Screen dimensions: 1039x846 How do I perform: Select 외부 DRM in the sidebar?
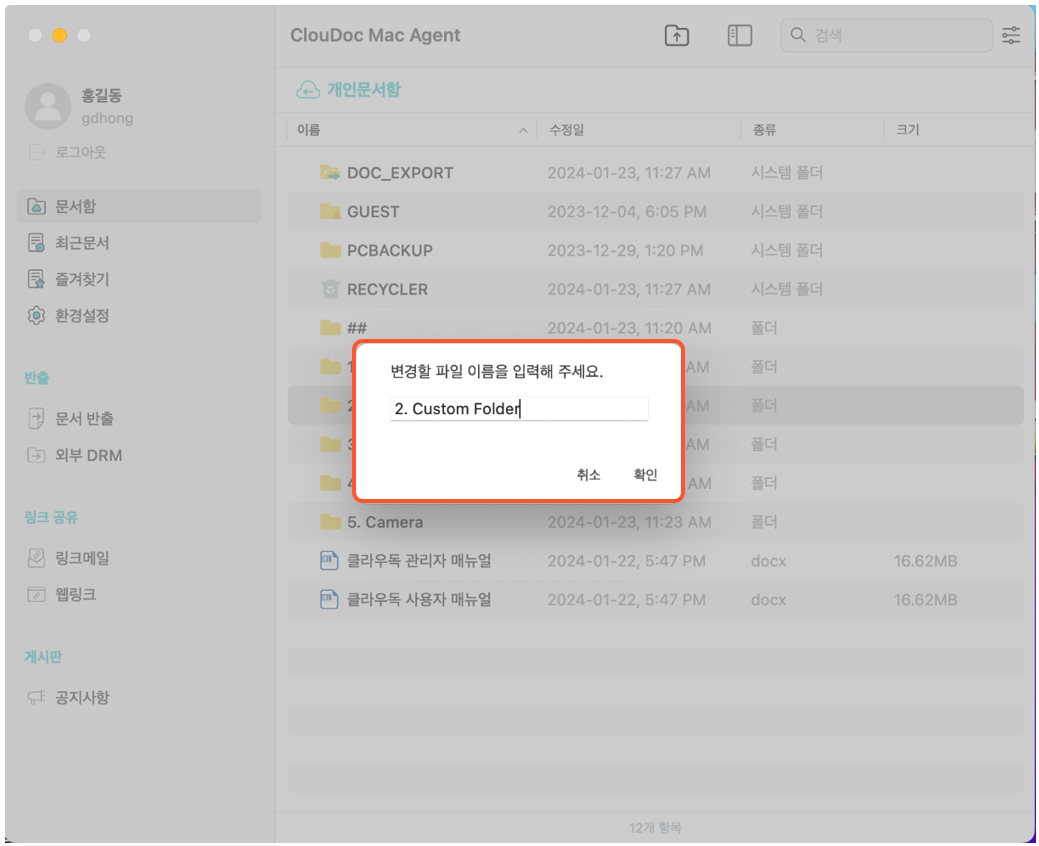[89, 455]
